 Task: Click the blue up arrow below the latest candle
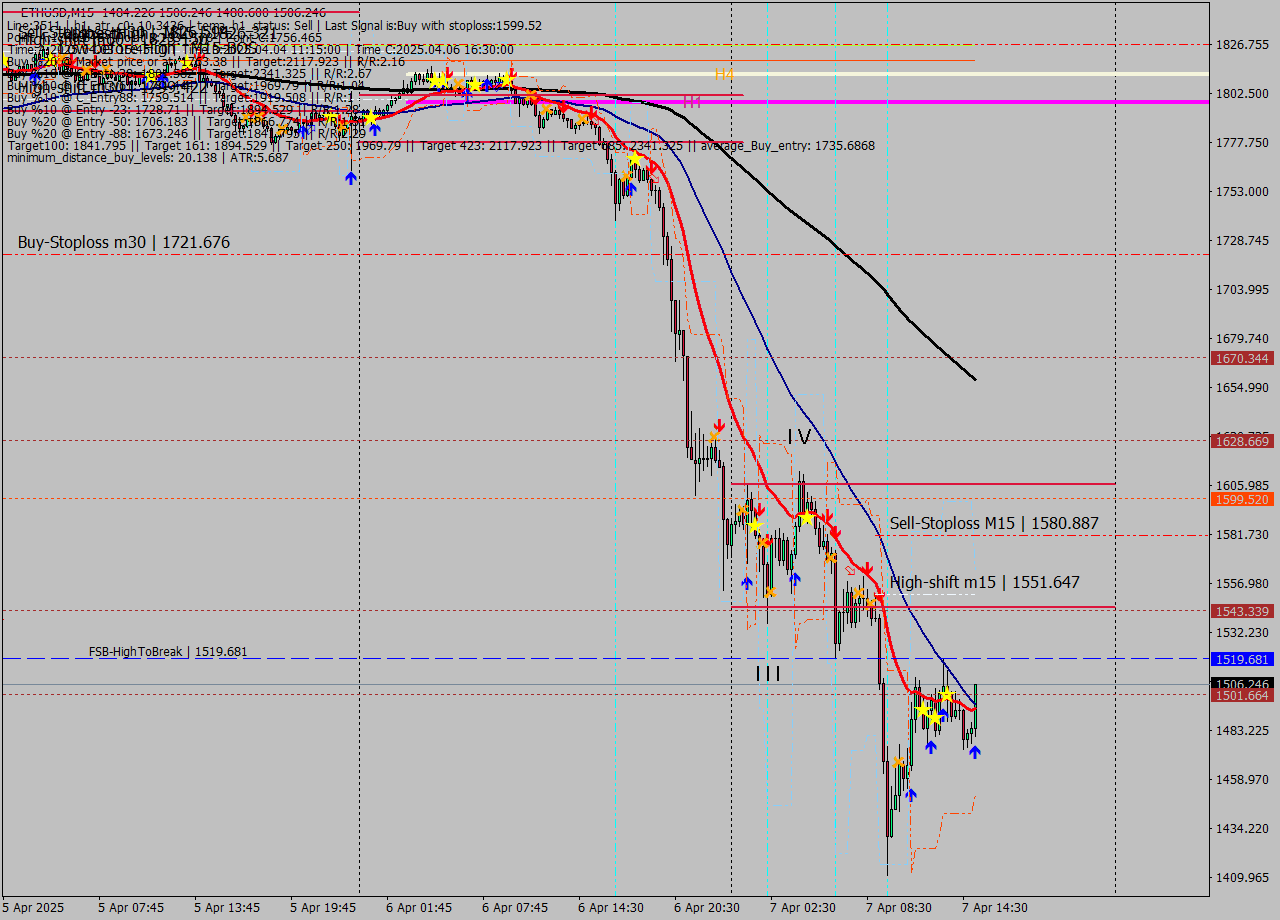pos(974,752)
